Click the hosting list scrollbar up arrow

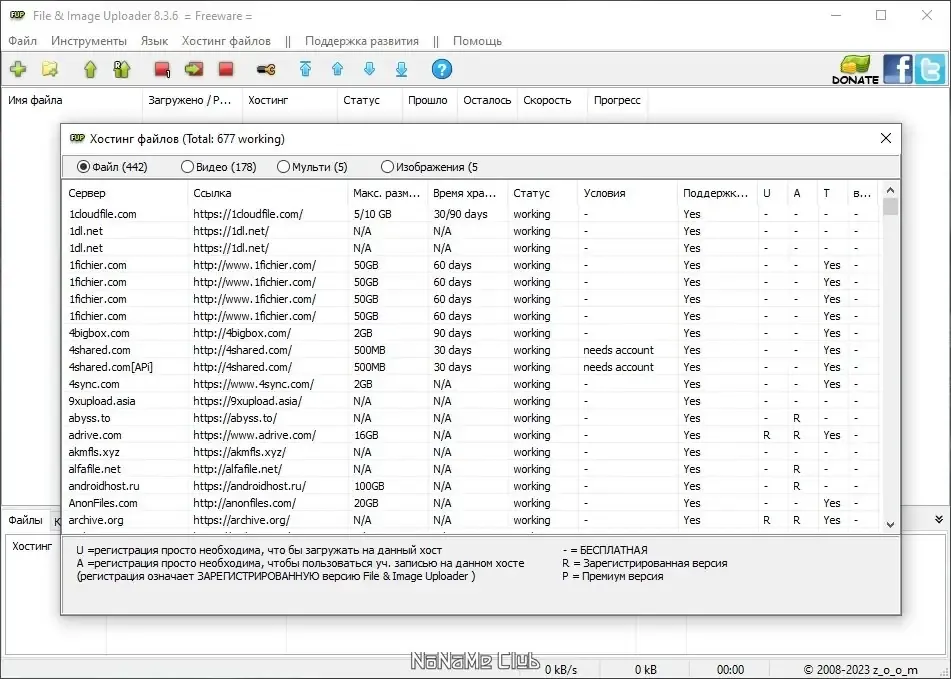coord(890,190)
